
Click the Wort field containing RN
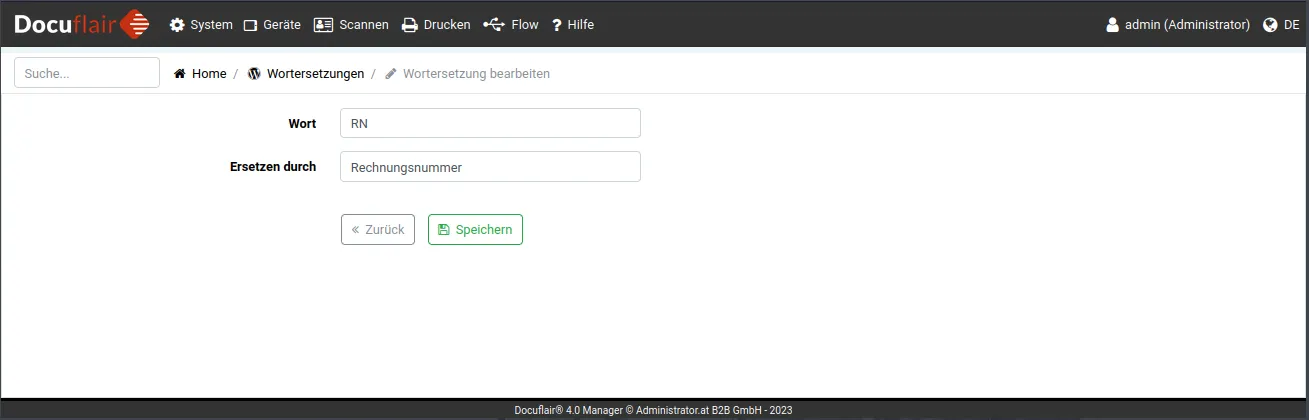[x=490, y=123]
